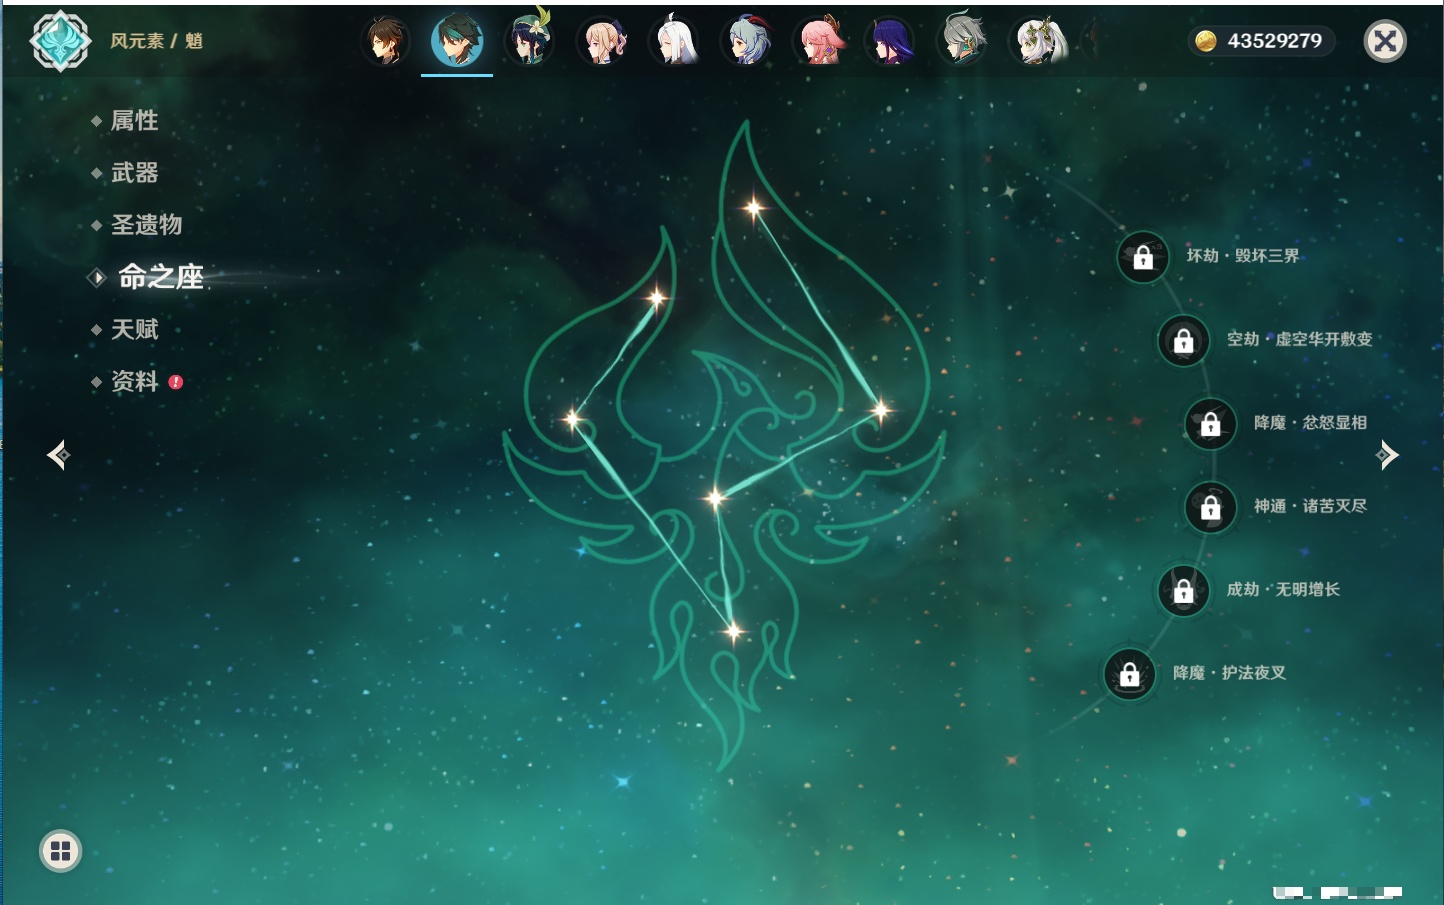Select the Zhongli character portrait
This screenshot has width=1444, height=905.
385,42
